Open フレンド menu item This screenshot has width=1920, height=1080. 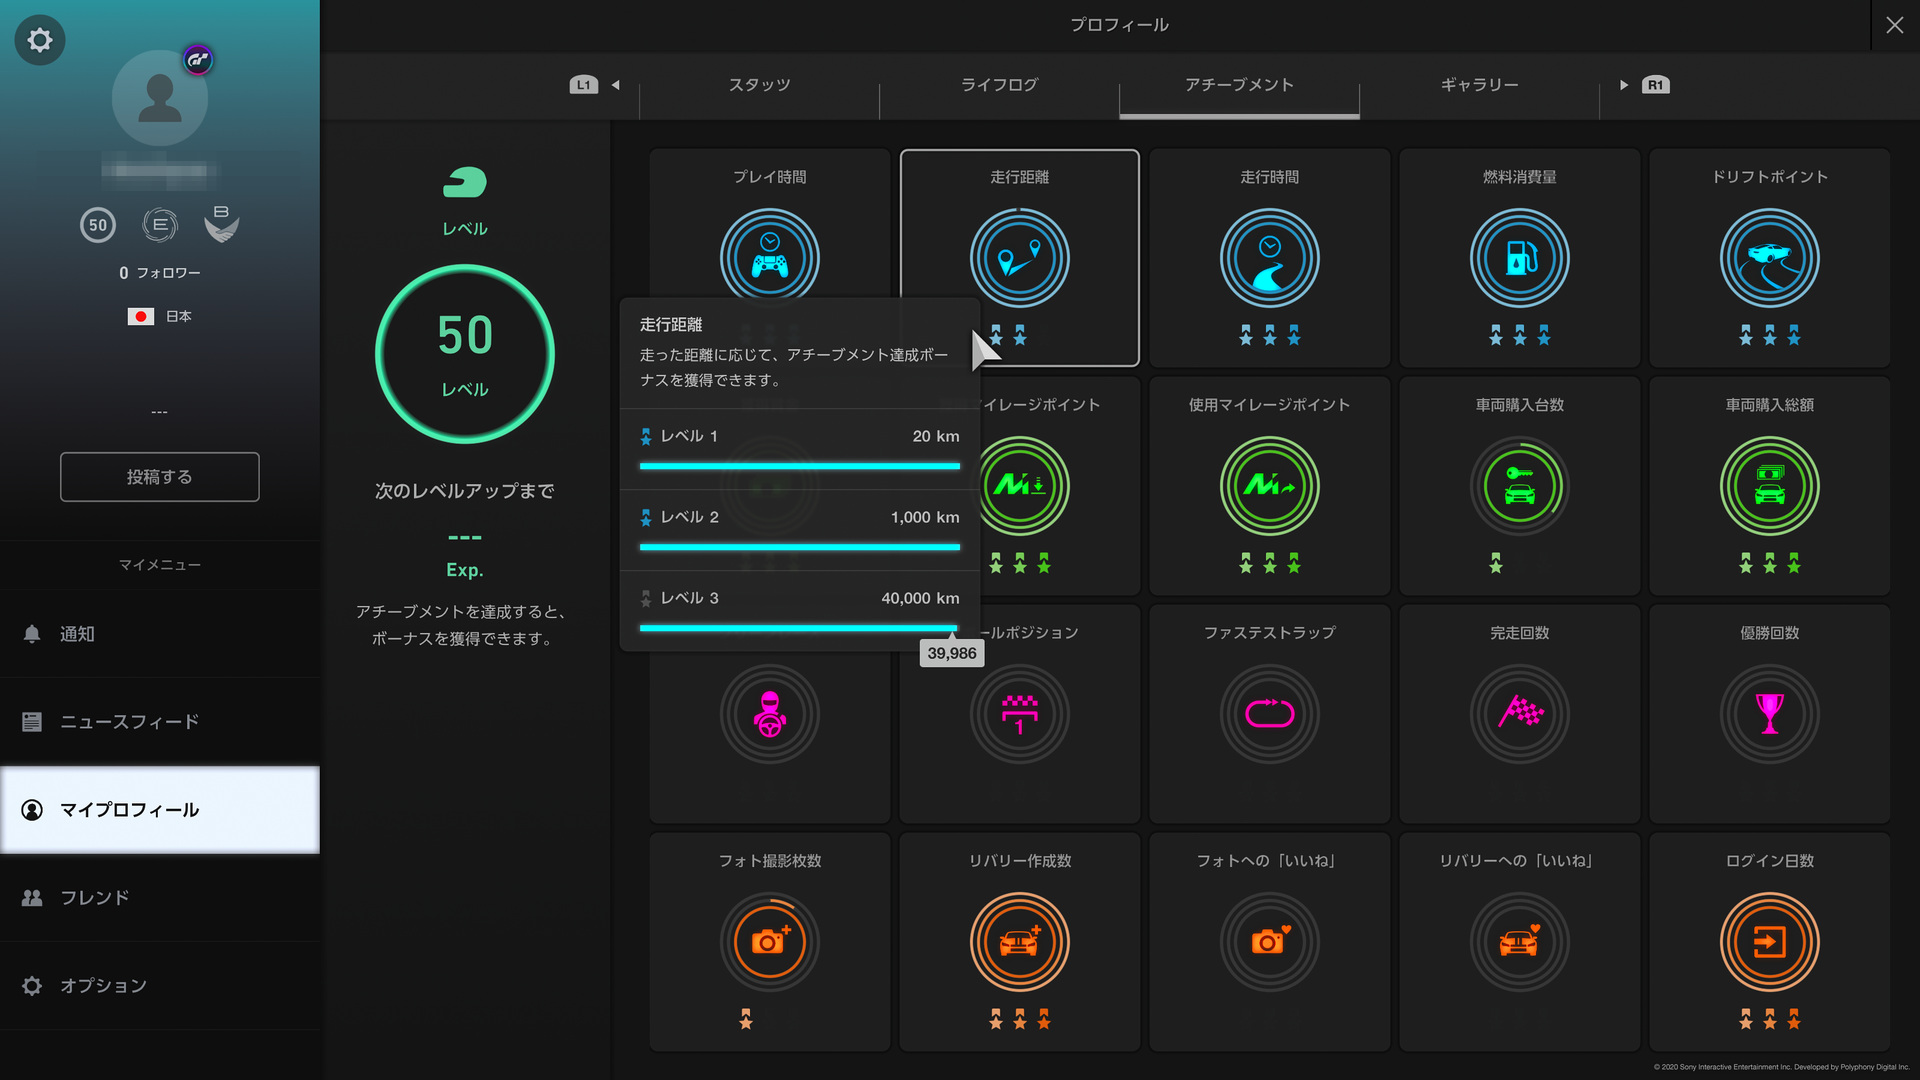tap(160, 898)
